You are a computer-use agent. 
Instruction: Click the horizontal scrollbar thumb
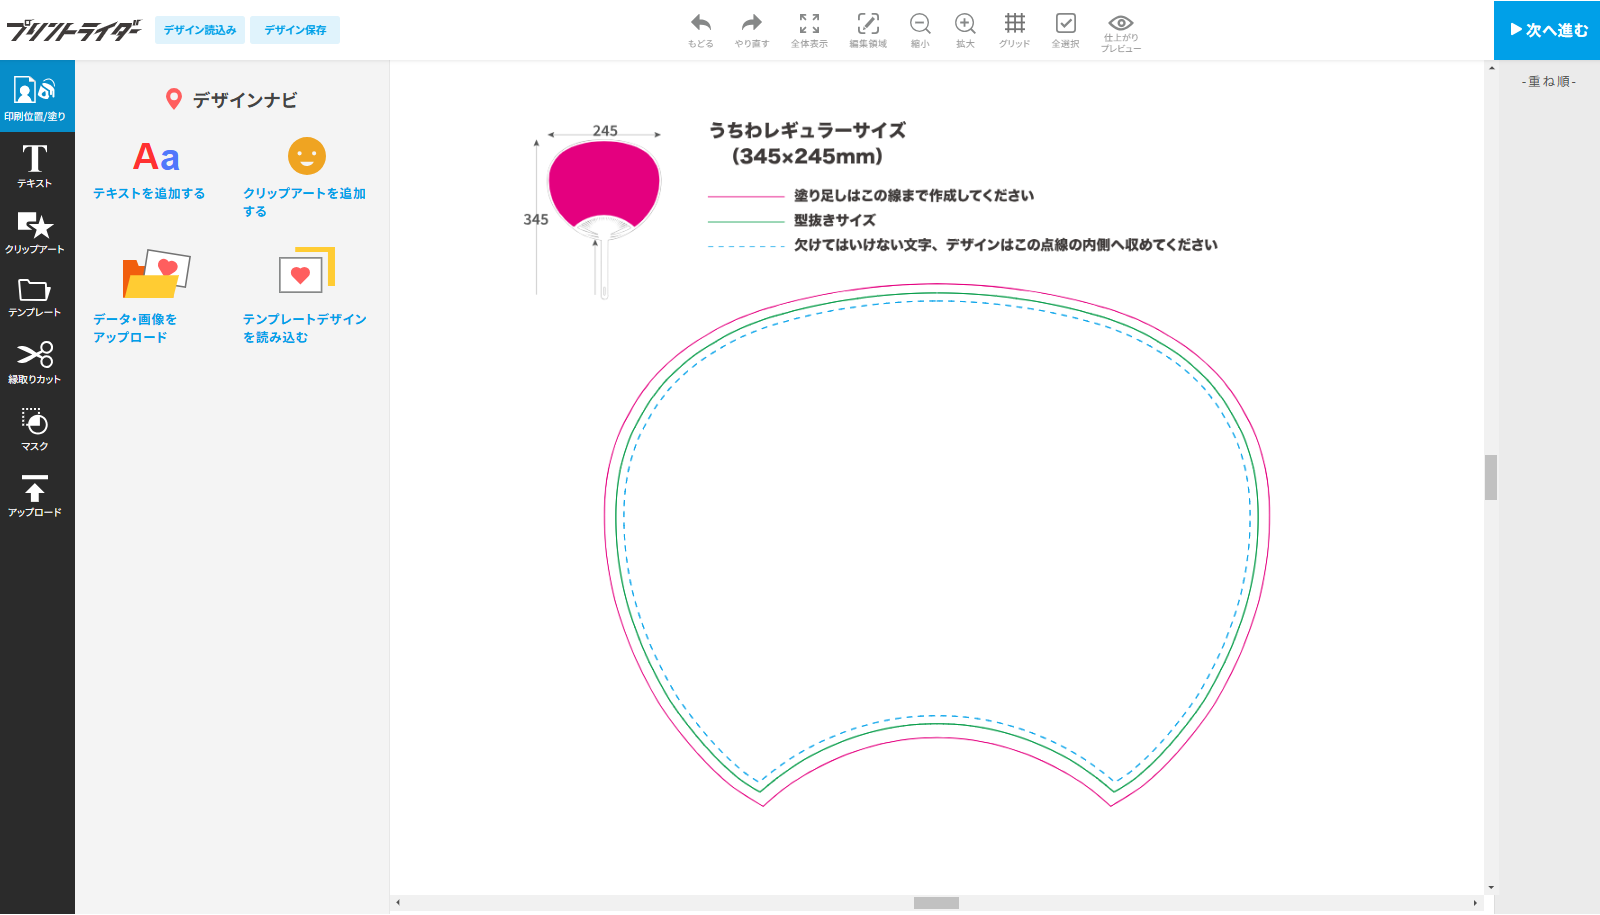click(x=936, y=903)
